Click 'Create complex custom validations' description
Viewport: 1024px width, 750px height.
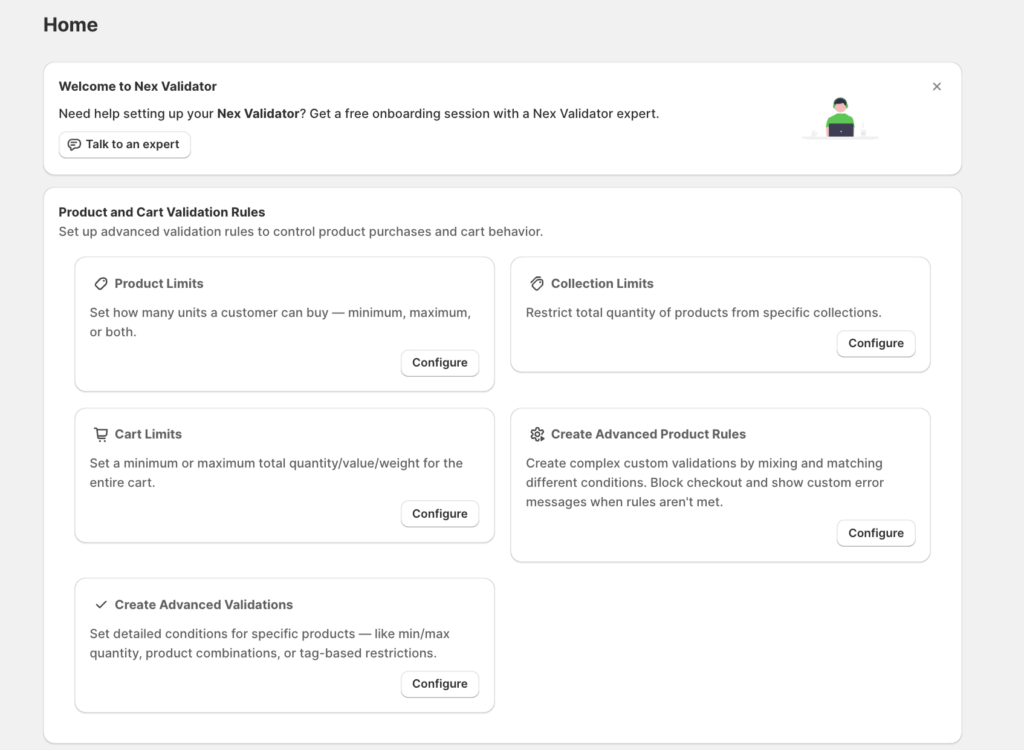pos(705,483)
